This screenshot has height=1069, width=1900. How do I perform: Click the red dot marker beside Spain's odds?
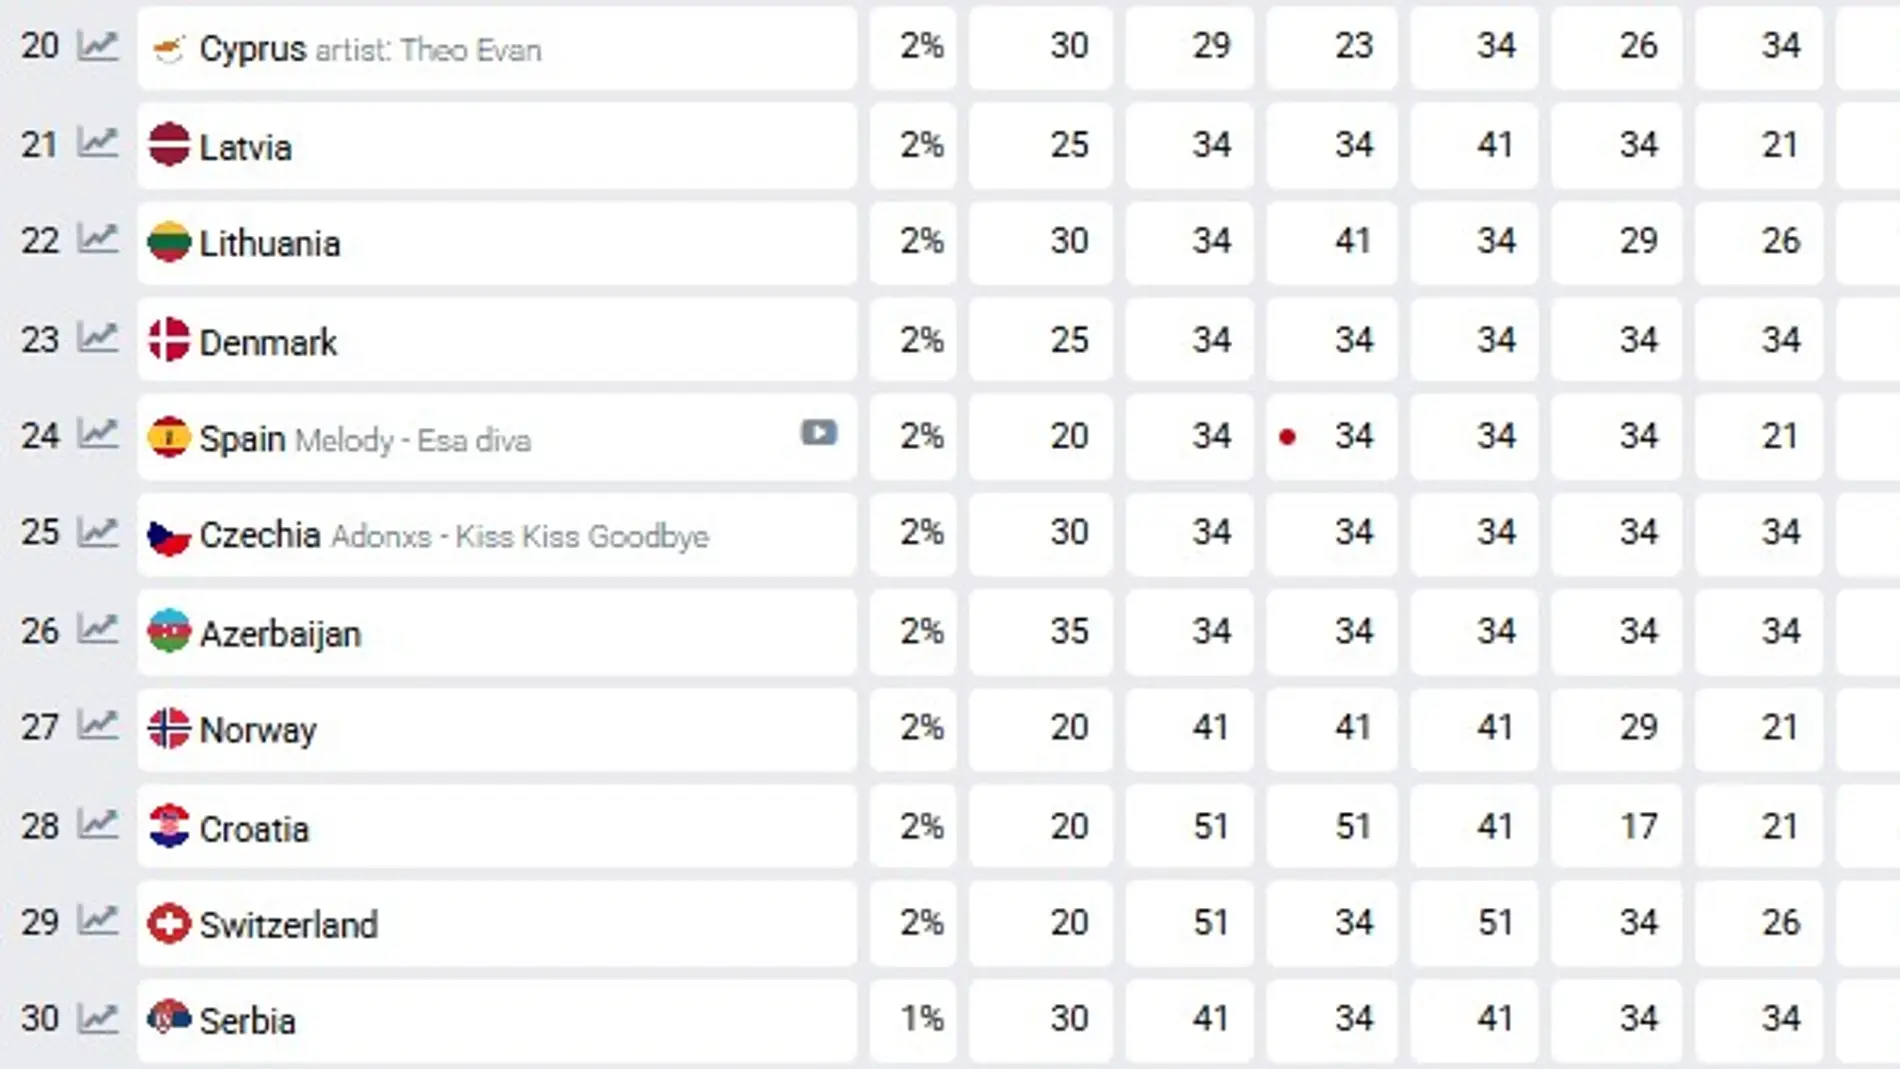[1288, 436]
